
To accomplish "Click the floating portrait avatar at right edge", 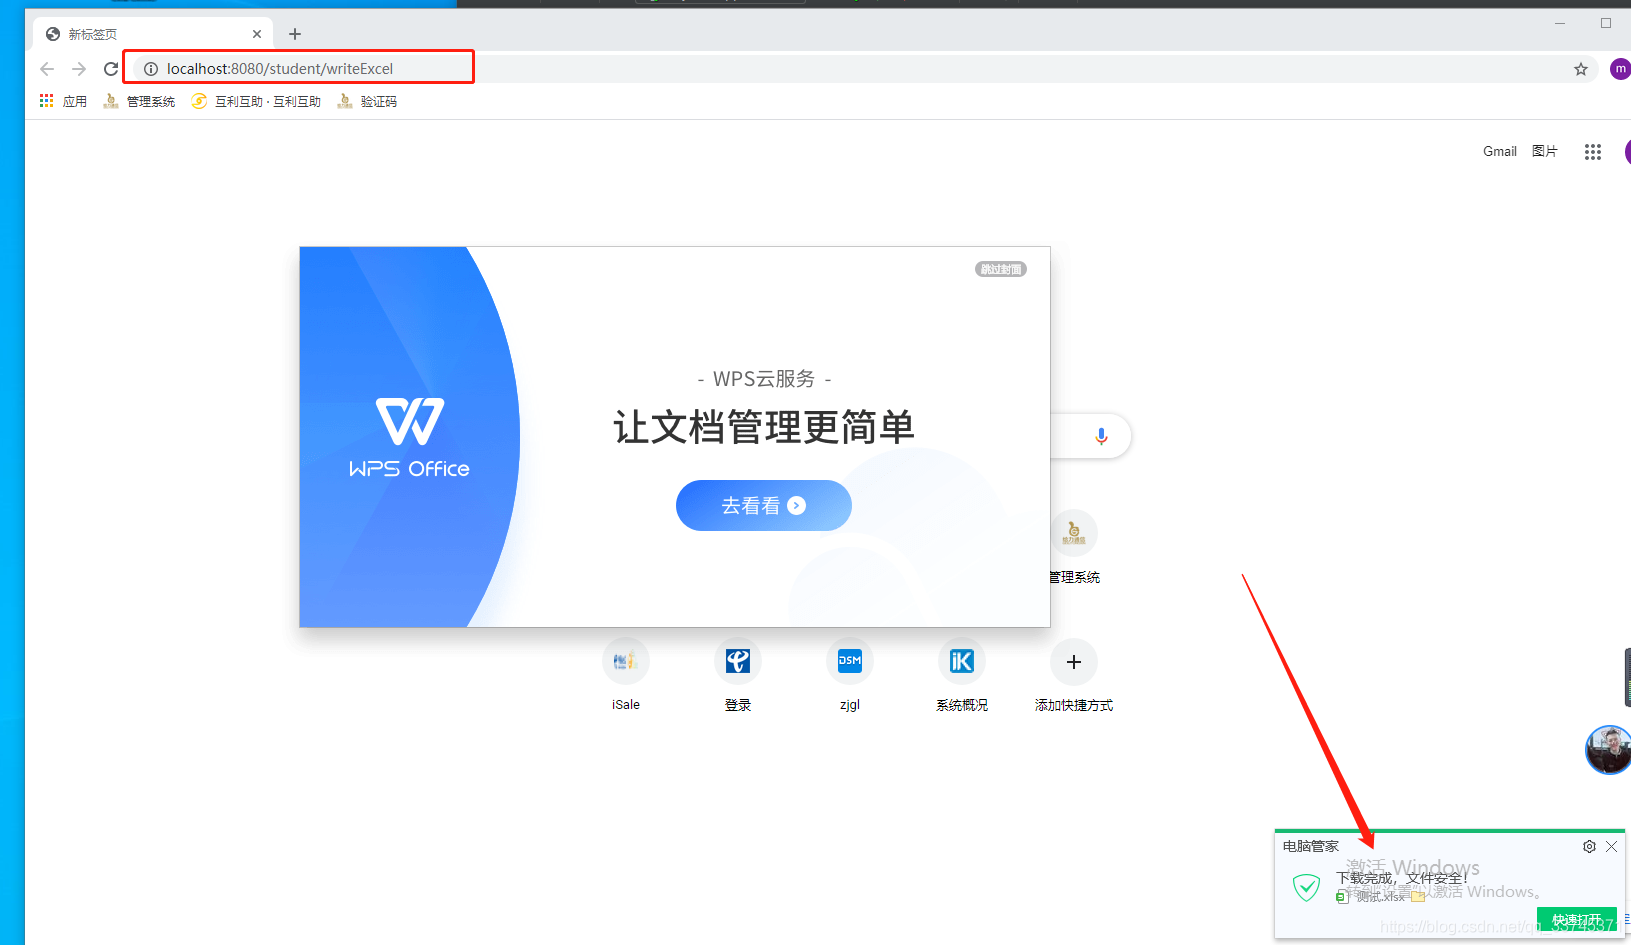I will (x=1608, y=750).
